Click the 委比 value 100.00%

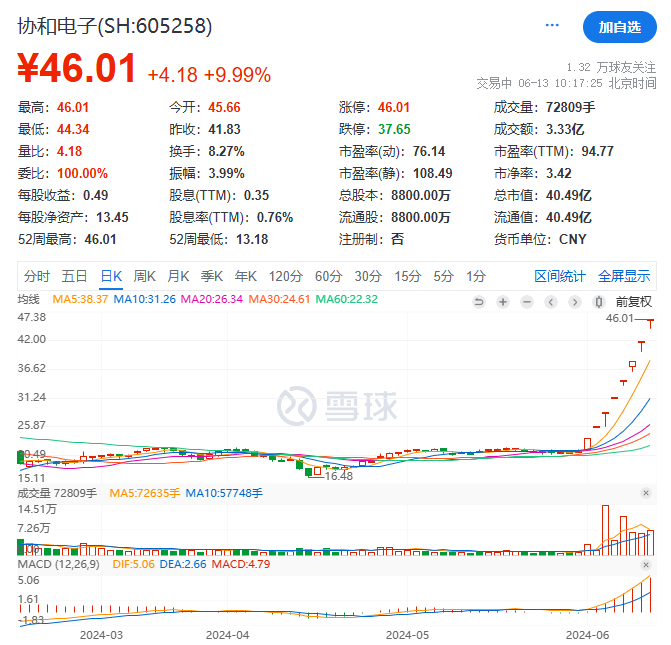click(82, 173)
